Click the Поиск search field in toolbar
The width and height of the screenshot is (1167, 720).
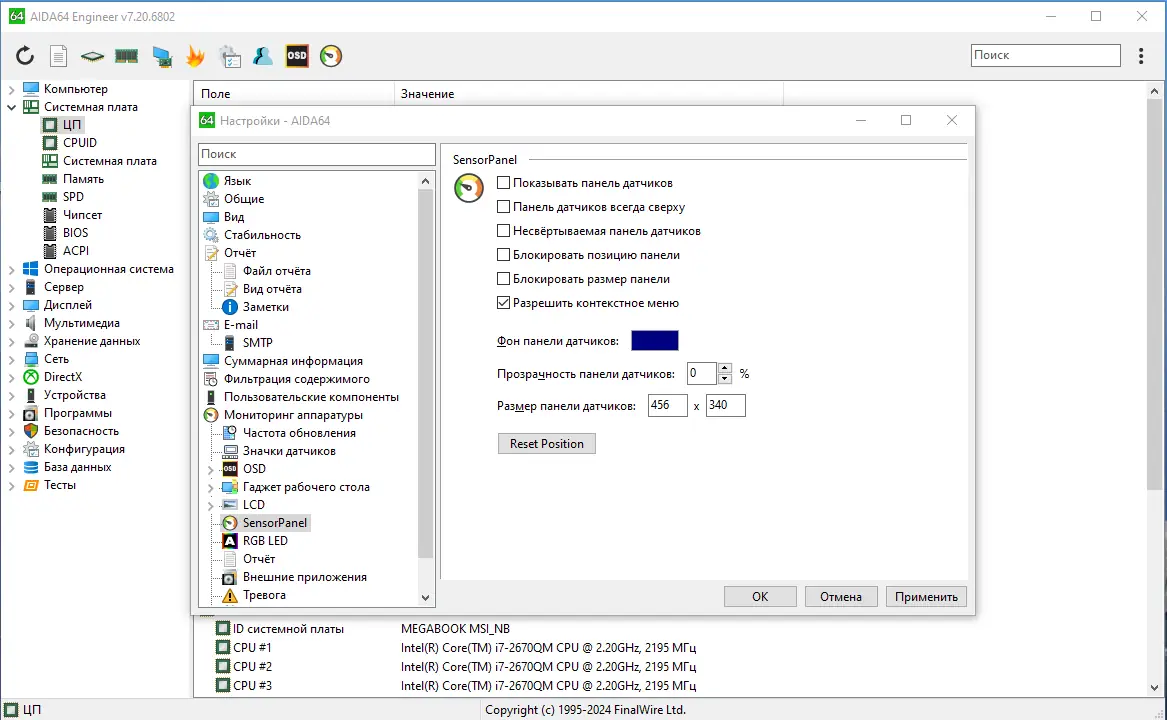1044,55
